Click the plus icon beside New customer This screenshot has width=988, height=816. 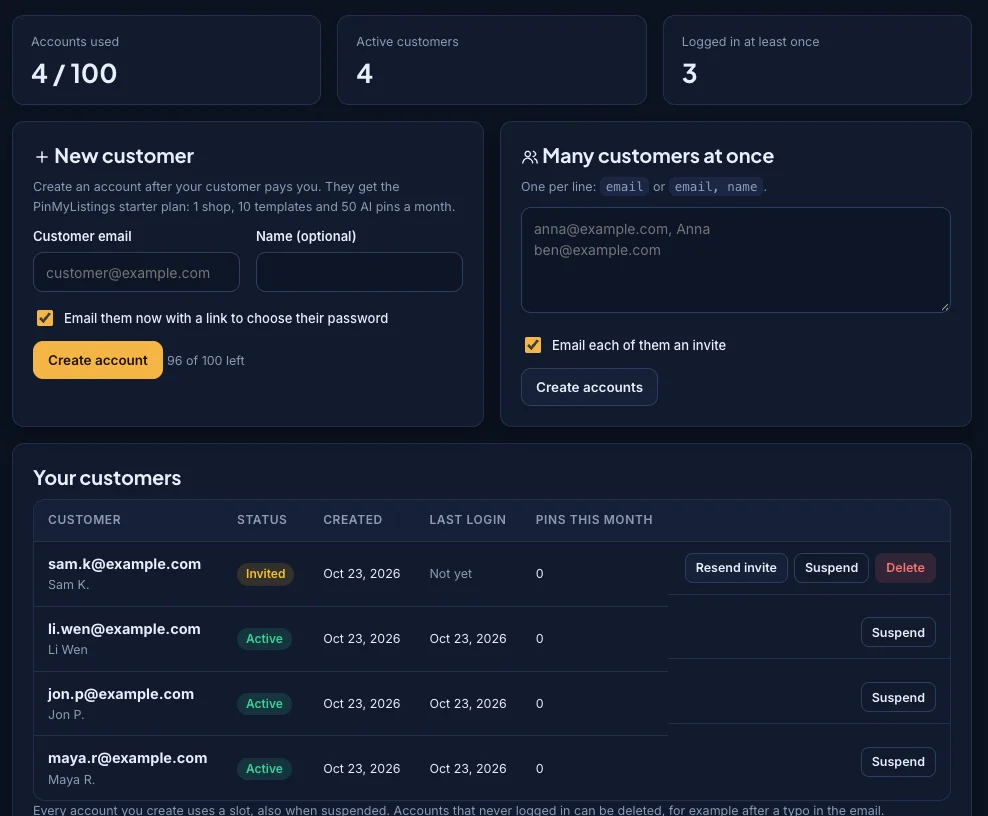pyautogui.click(x=42, y=157)
